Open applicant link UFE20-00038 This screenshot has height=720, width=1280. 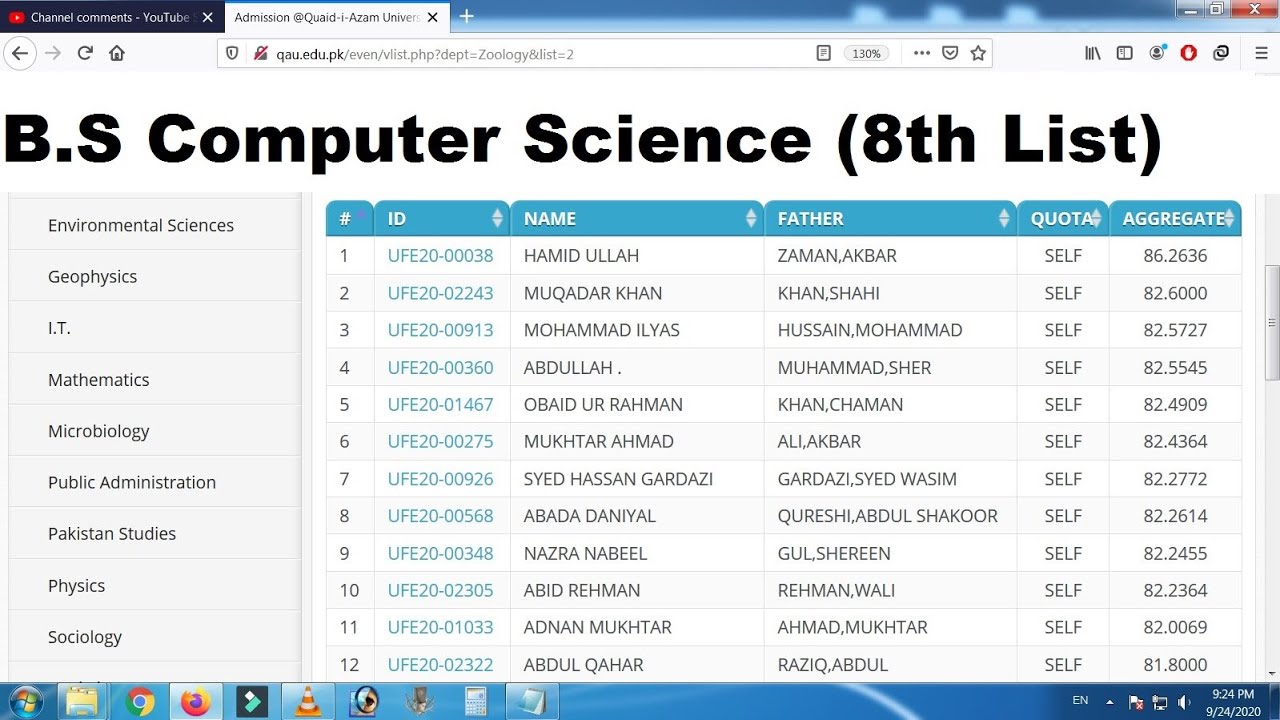(x=440, y=255)
